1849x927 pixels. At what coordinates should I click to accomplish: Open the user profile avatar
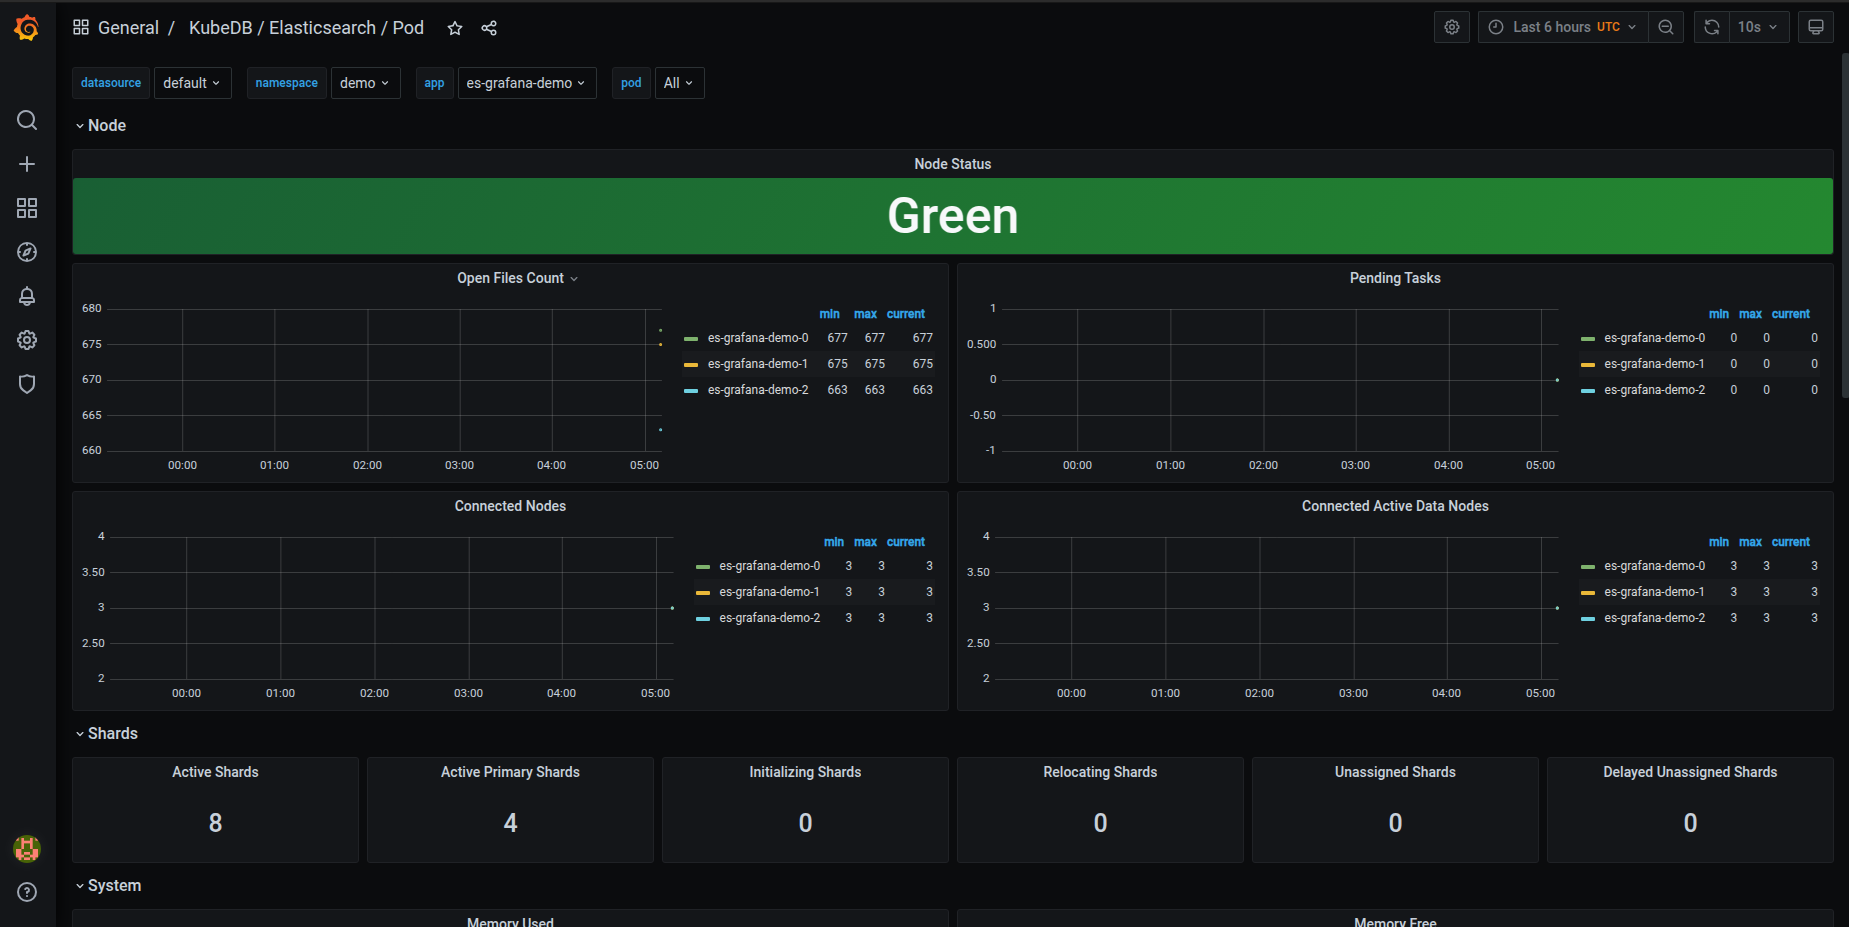click(27, 849)
